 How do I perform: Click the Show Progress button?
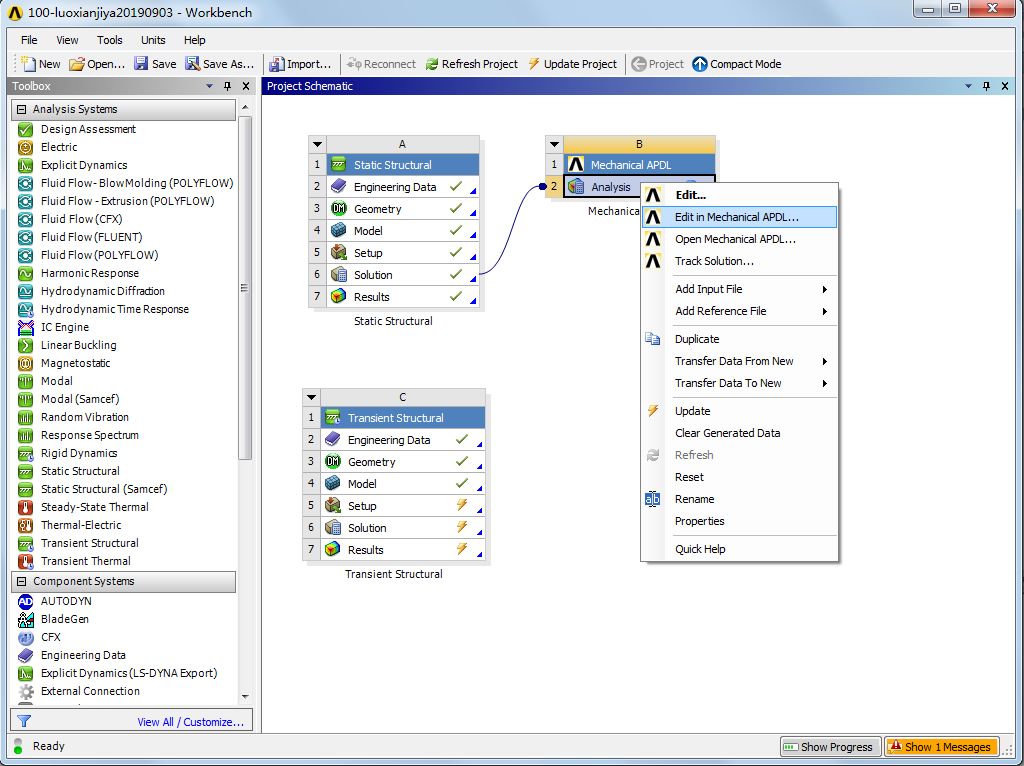[830, 746]
